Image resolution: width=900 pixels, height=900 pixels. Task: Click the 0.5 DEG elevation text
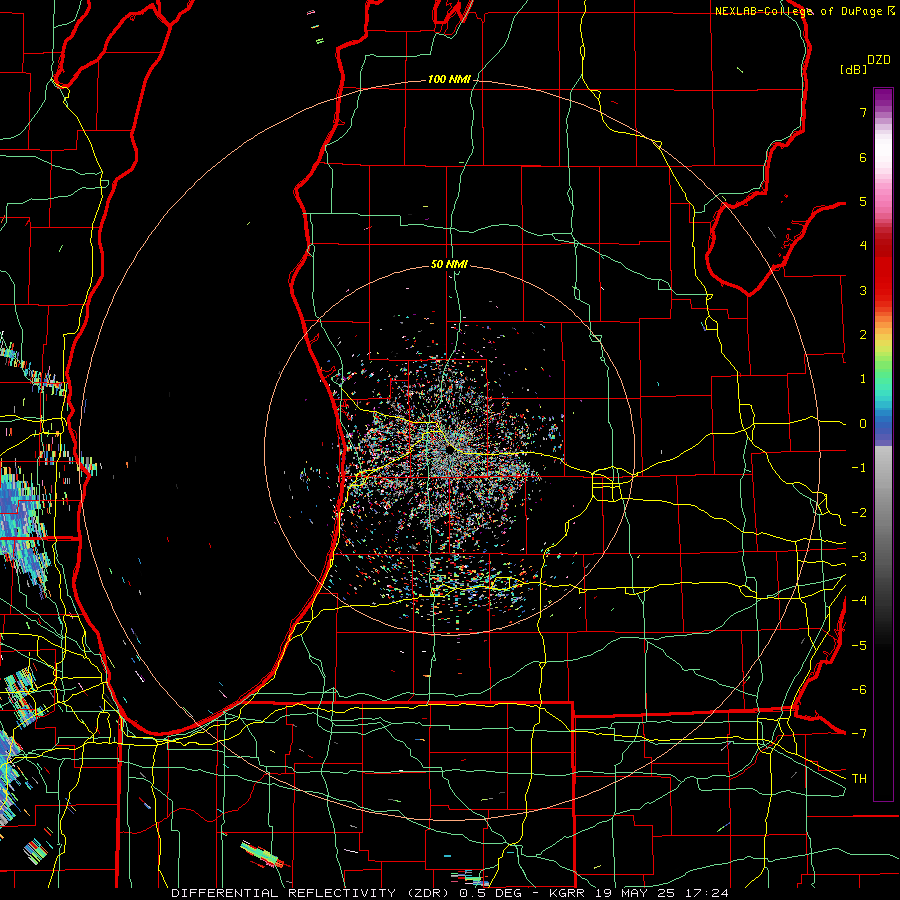tap(490, 893)
